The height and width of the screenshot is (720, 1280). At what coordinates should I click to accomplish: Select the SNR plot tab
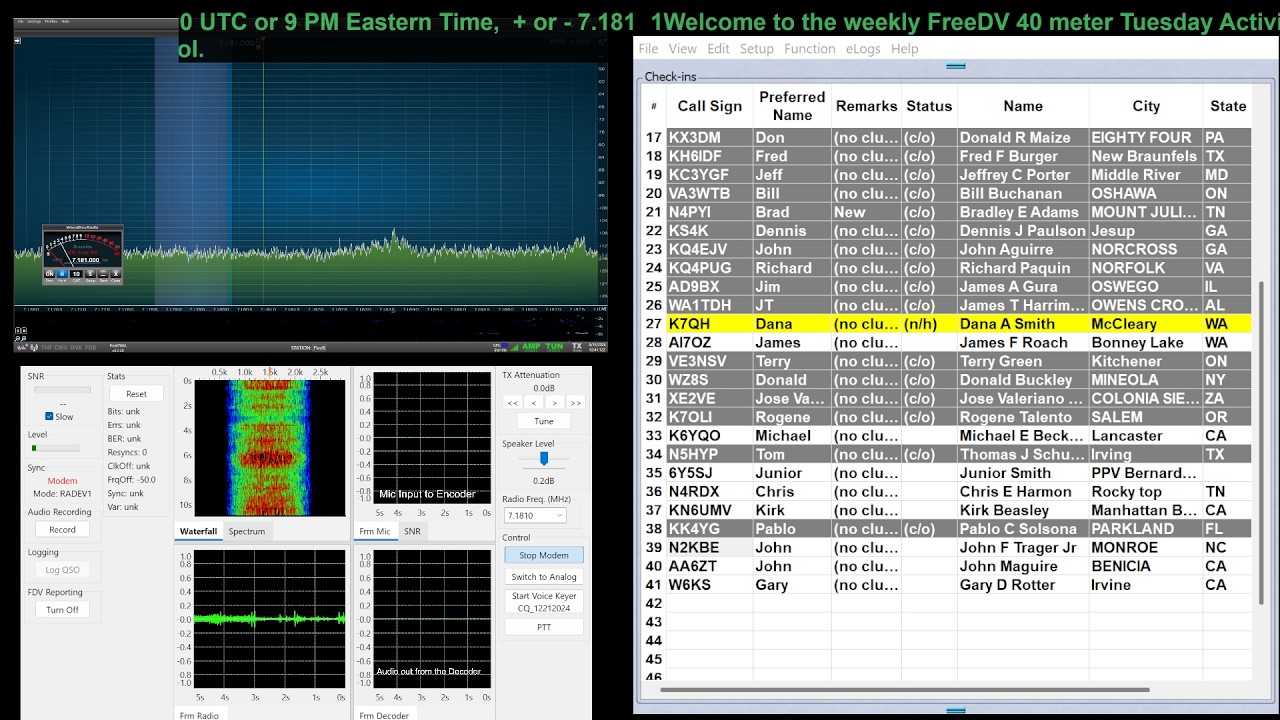click(412, 531)
